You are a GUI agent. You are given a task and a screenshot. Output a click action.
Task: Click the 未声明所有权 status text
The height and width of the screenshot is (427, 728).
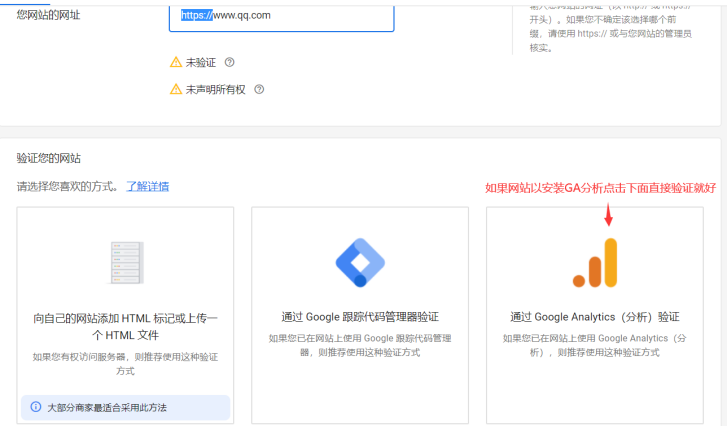[215, 90]
